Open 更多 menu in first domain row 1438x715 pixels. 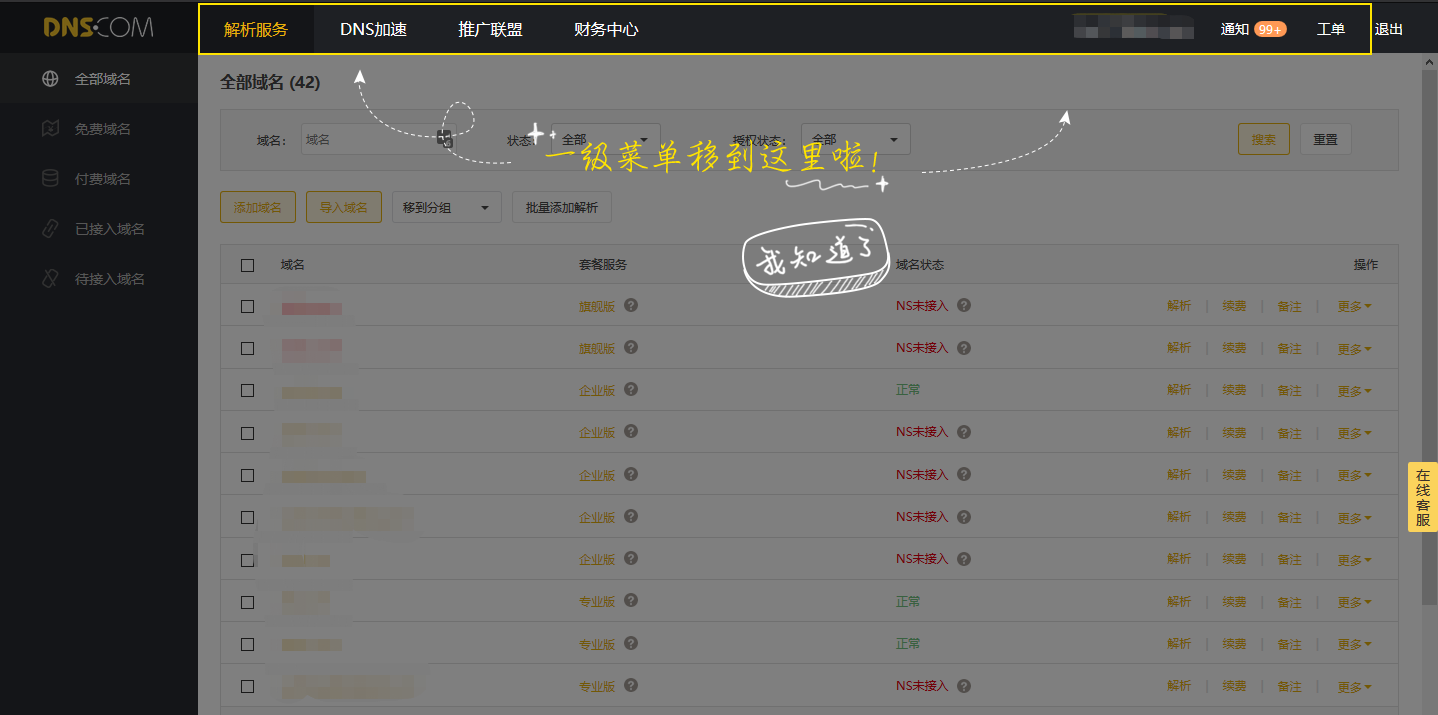click(1354, 307)
